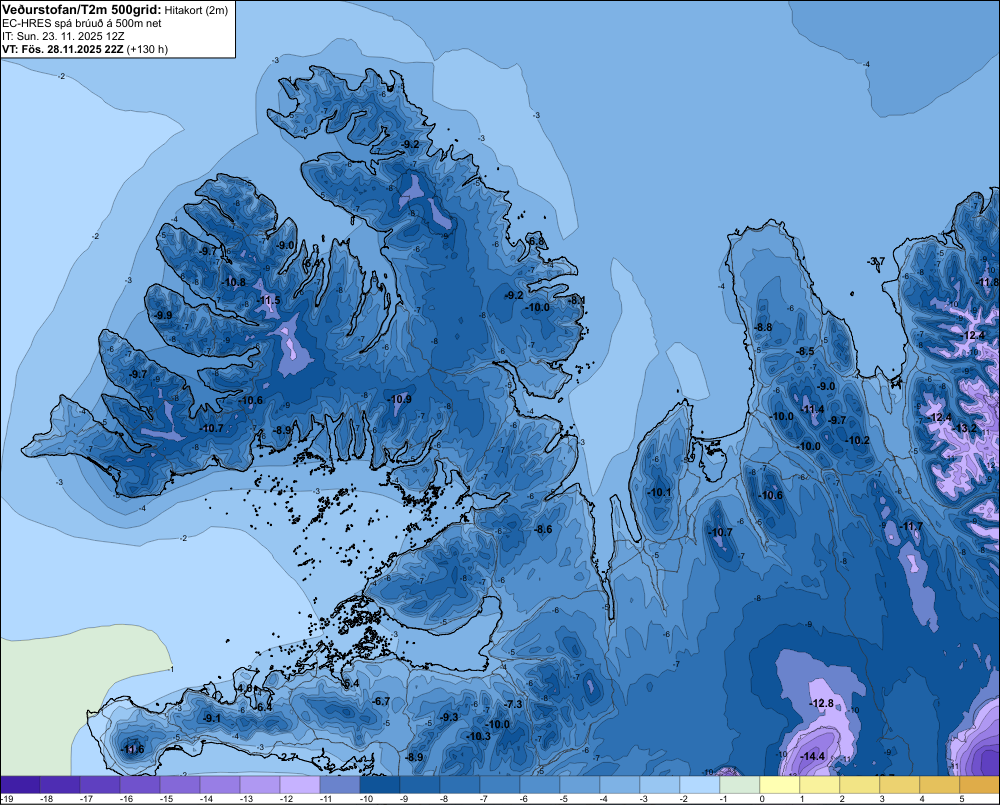This screenshot has width=1000, height=805.
Task: Pick legend color between -5 and -4
Action: (x=579, y=785)
